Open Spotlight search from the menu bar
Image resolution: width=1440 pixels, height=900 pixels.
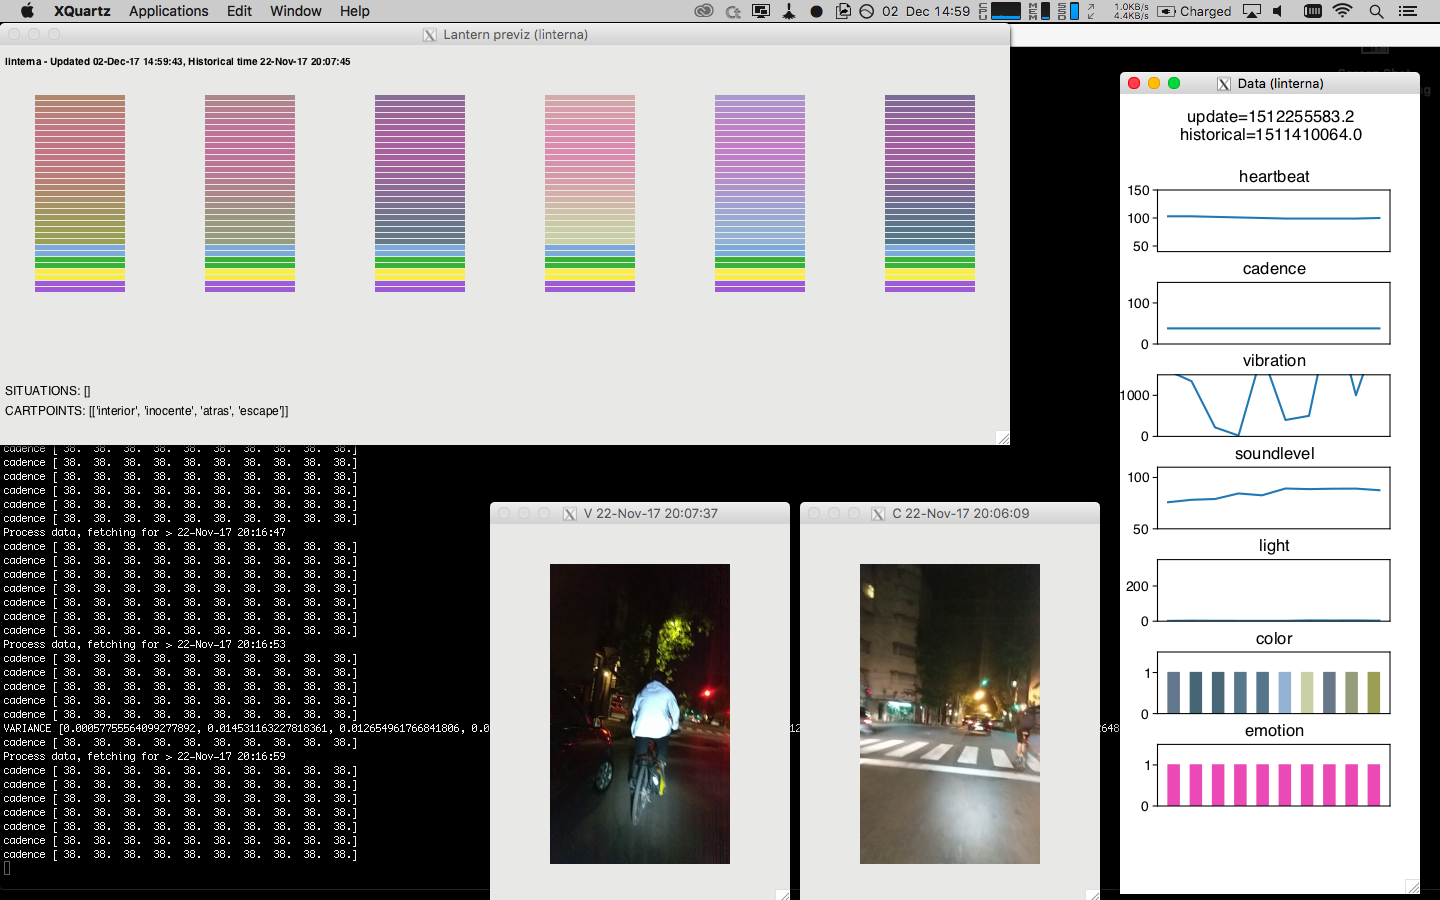(1376, 11)
